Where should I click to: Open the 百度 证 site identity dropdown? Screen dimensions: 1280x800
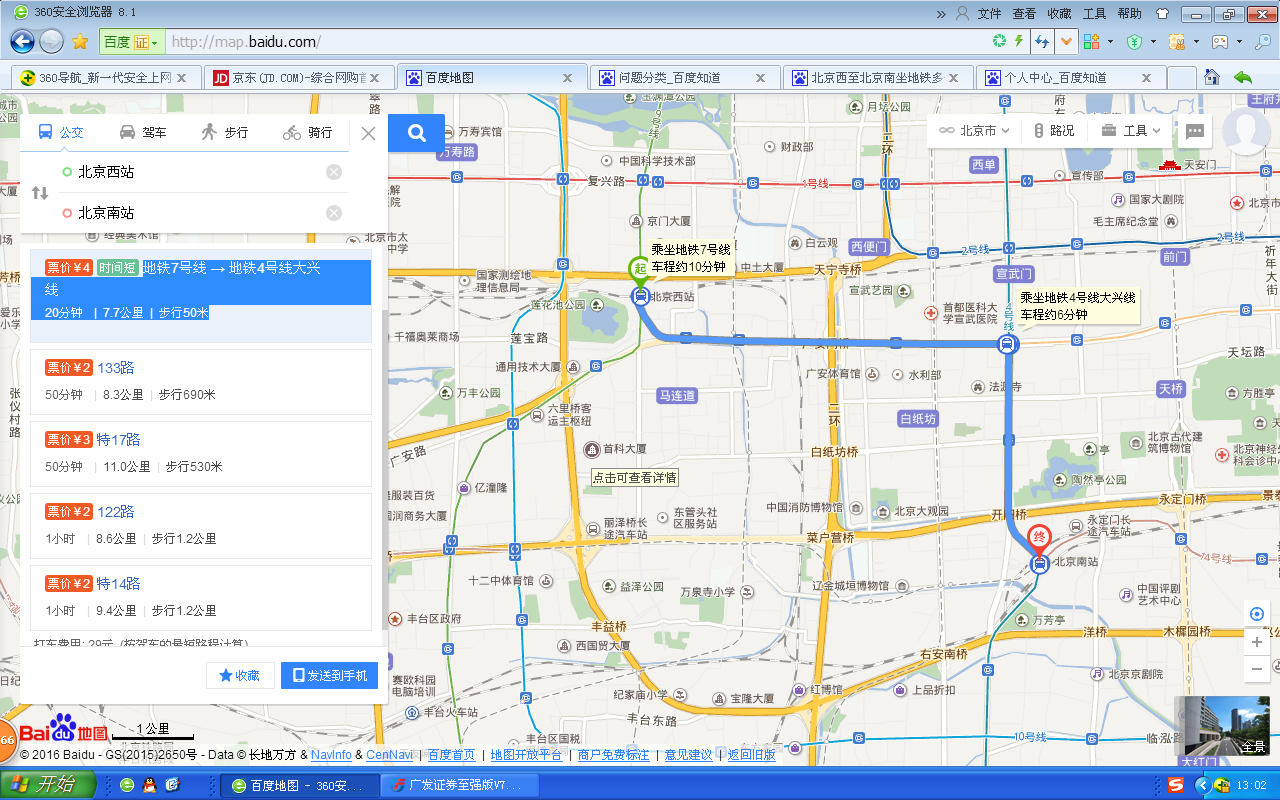[131, 42]
